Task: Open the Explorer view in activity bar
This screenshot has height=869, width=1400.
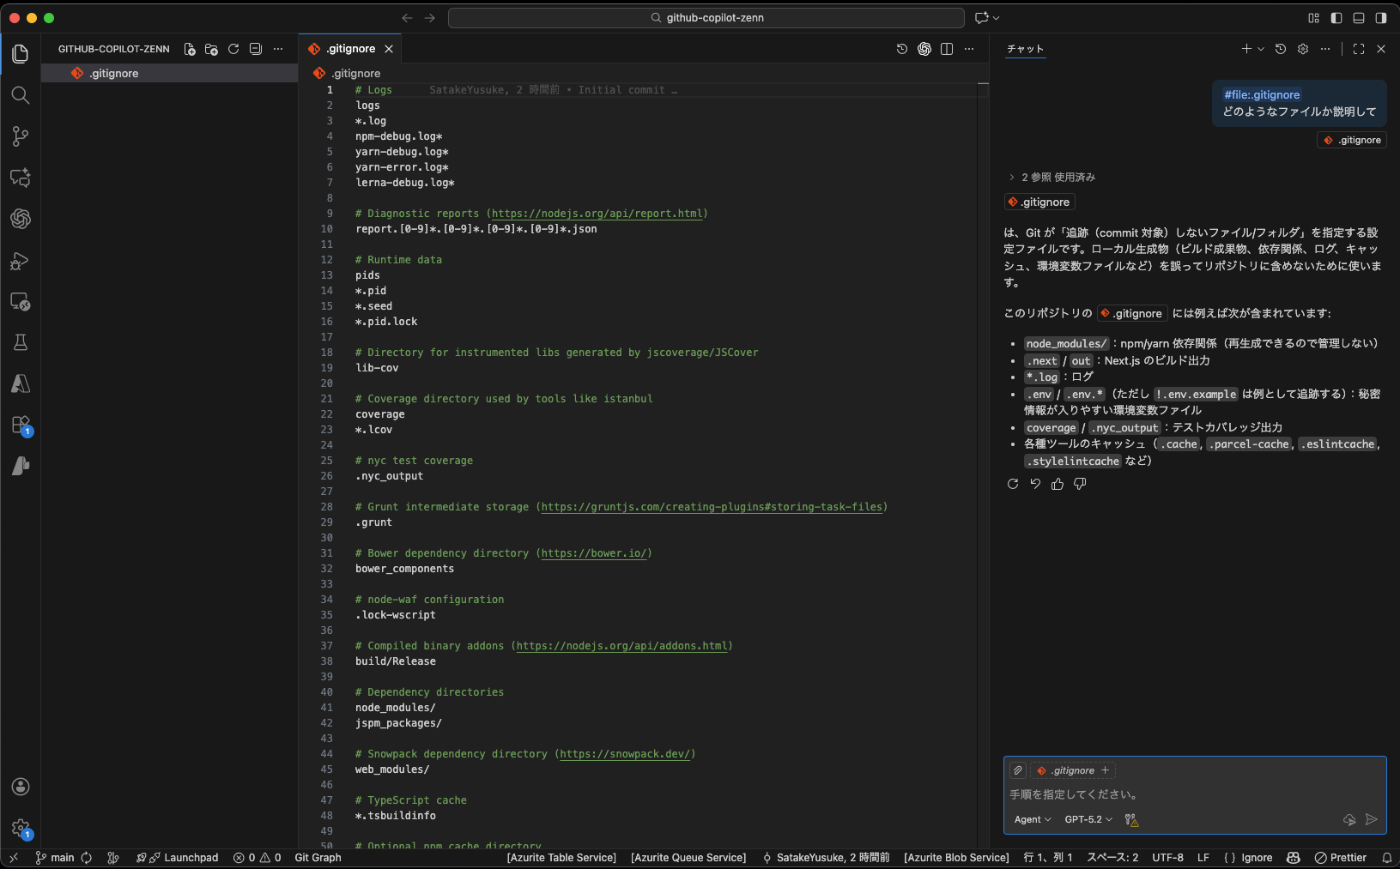Action: (x=20, y=54)
